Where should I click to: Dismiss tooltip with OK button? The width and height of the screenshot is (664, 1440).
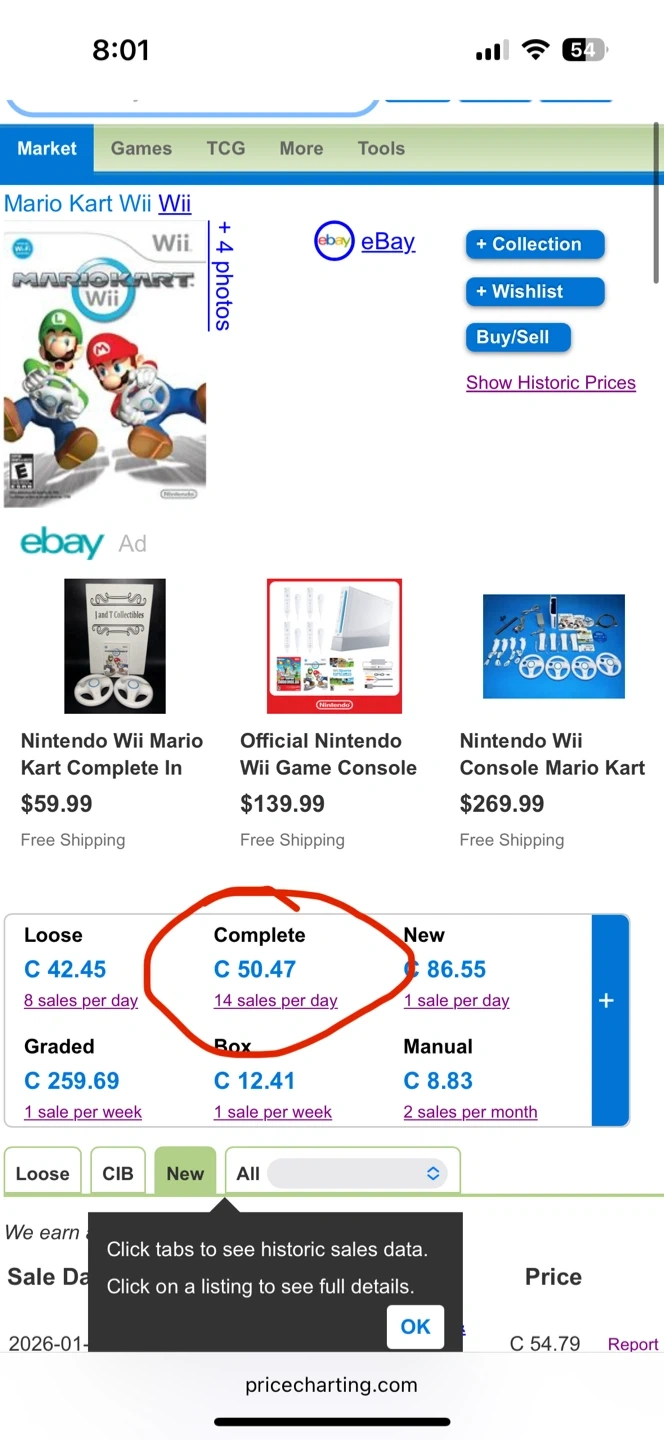415,1327
